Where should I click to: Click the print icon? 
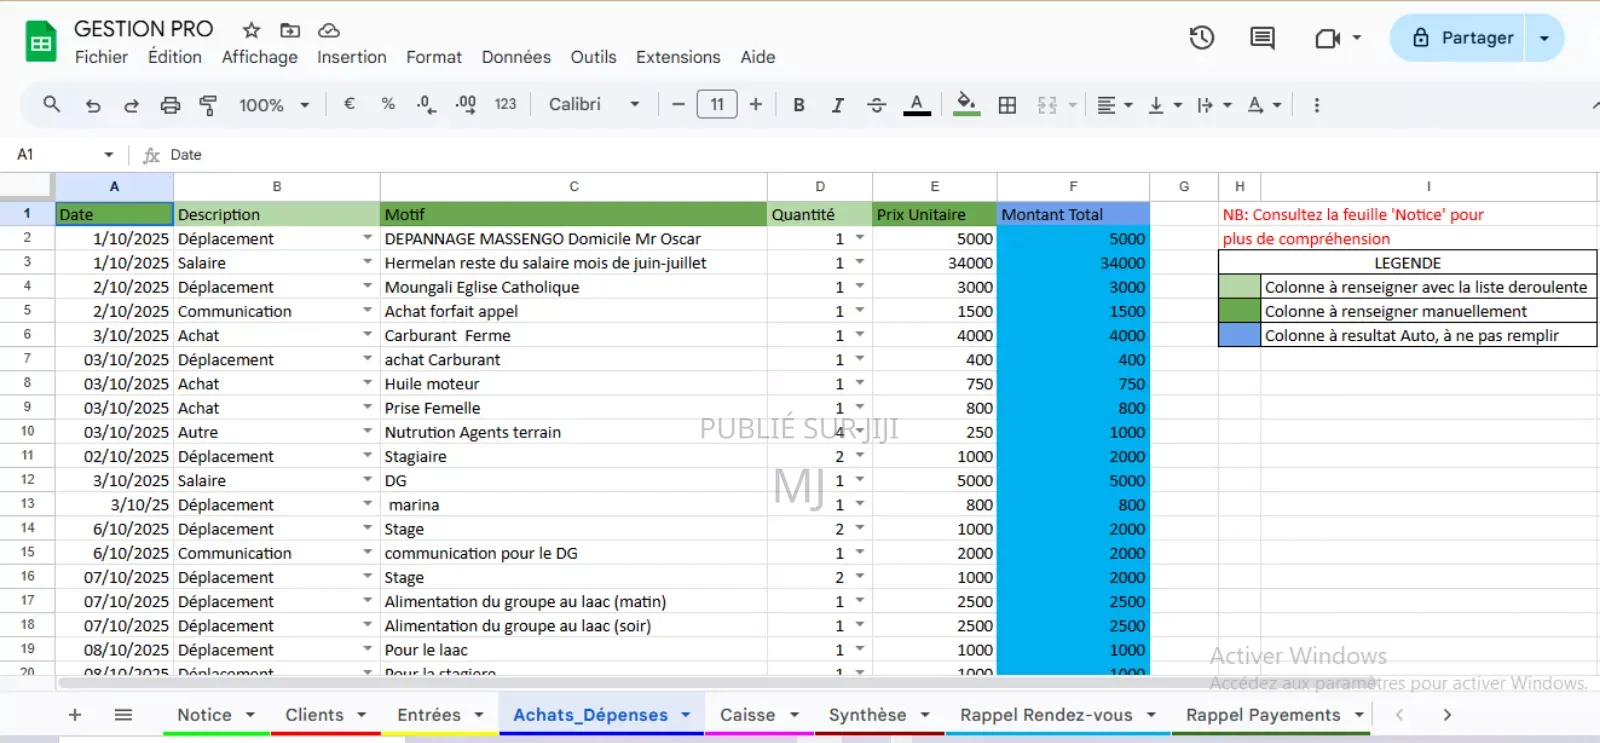coord(170,105)
